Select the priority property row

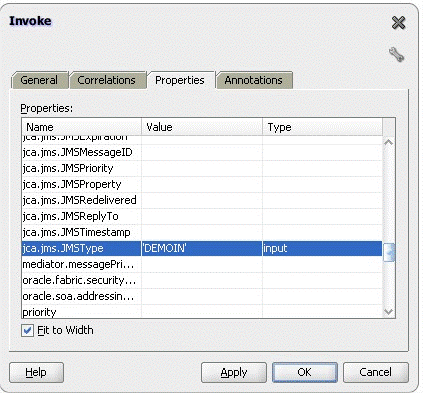tap(202, 312)
